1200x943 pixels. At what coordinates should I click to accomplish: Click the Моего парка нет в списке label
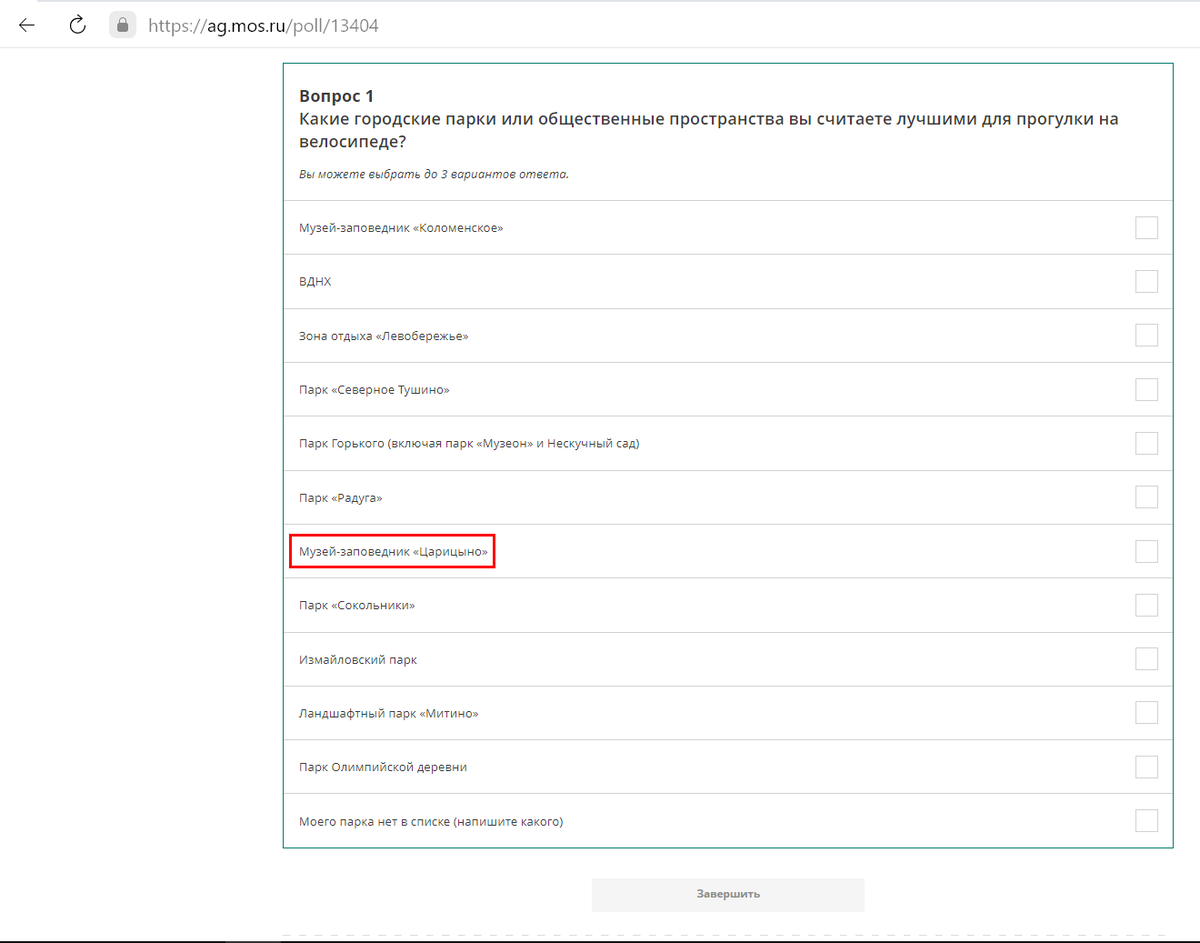431,822
